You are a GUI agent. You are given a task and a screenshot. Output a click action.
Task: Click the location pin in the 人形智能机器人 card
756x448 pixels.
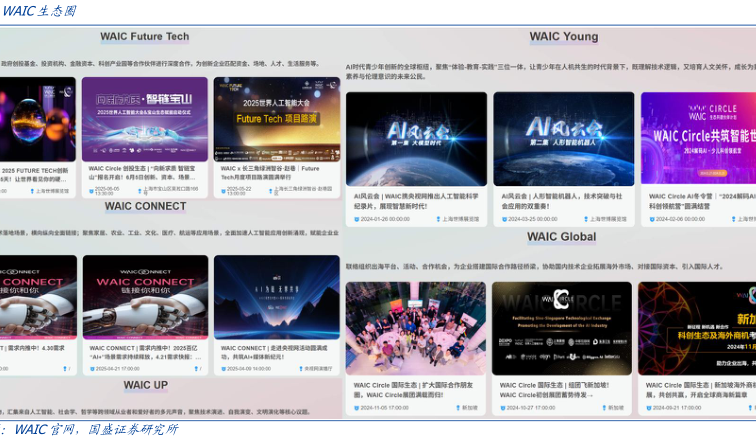click(586, 219)
